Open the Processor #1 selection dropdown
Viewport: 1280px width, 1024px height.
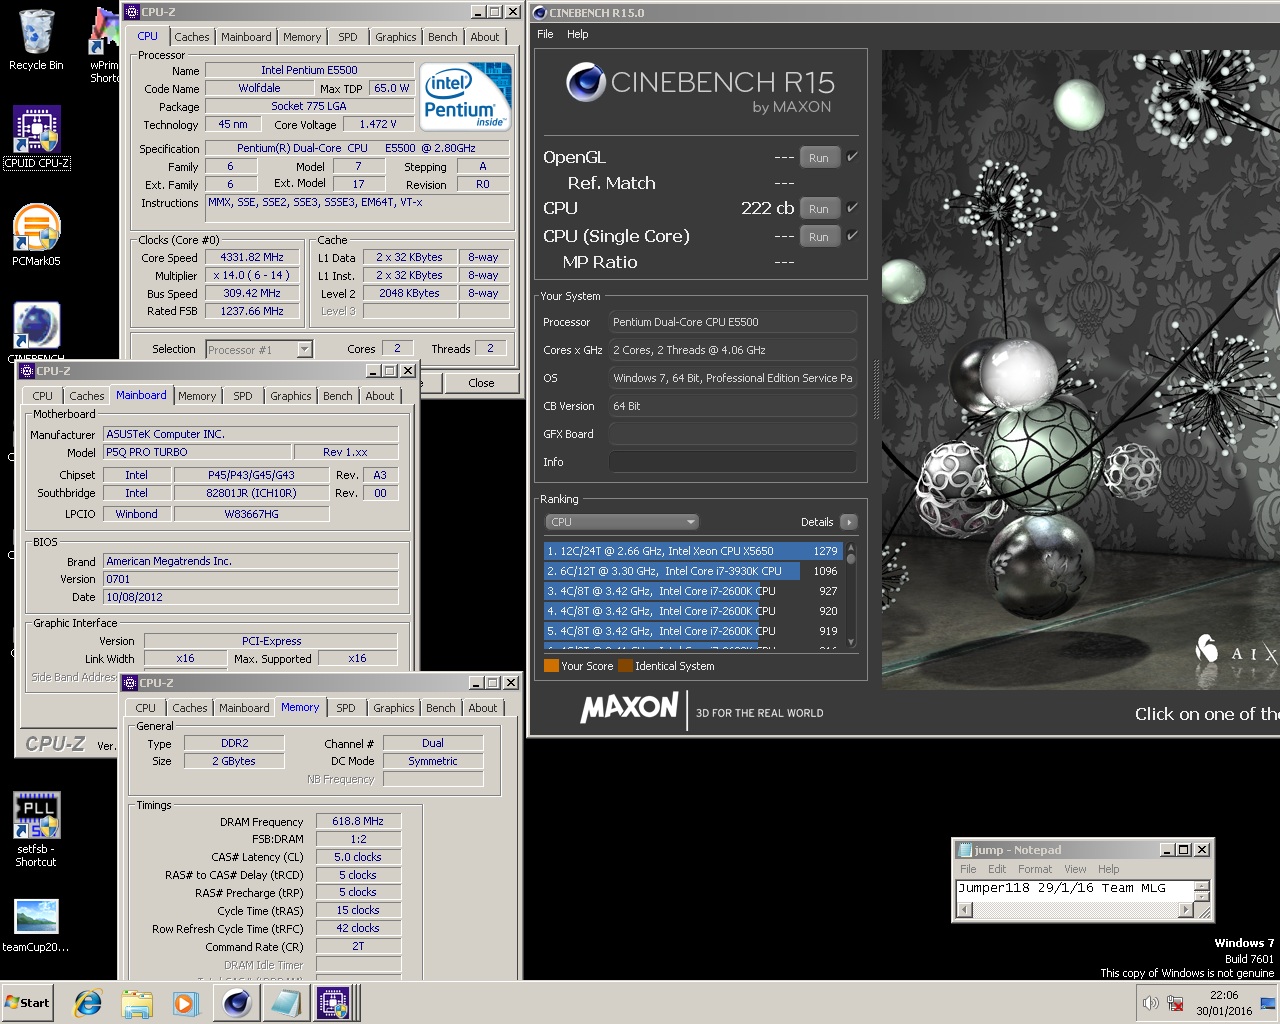pyautogui.click(x=259, y=349)
